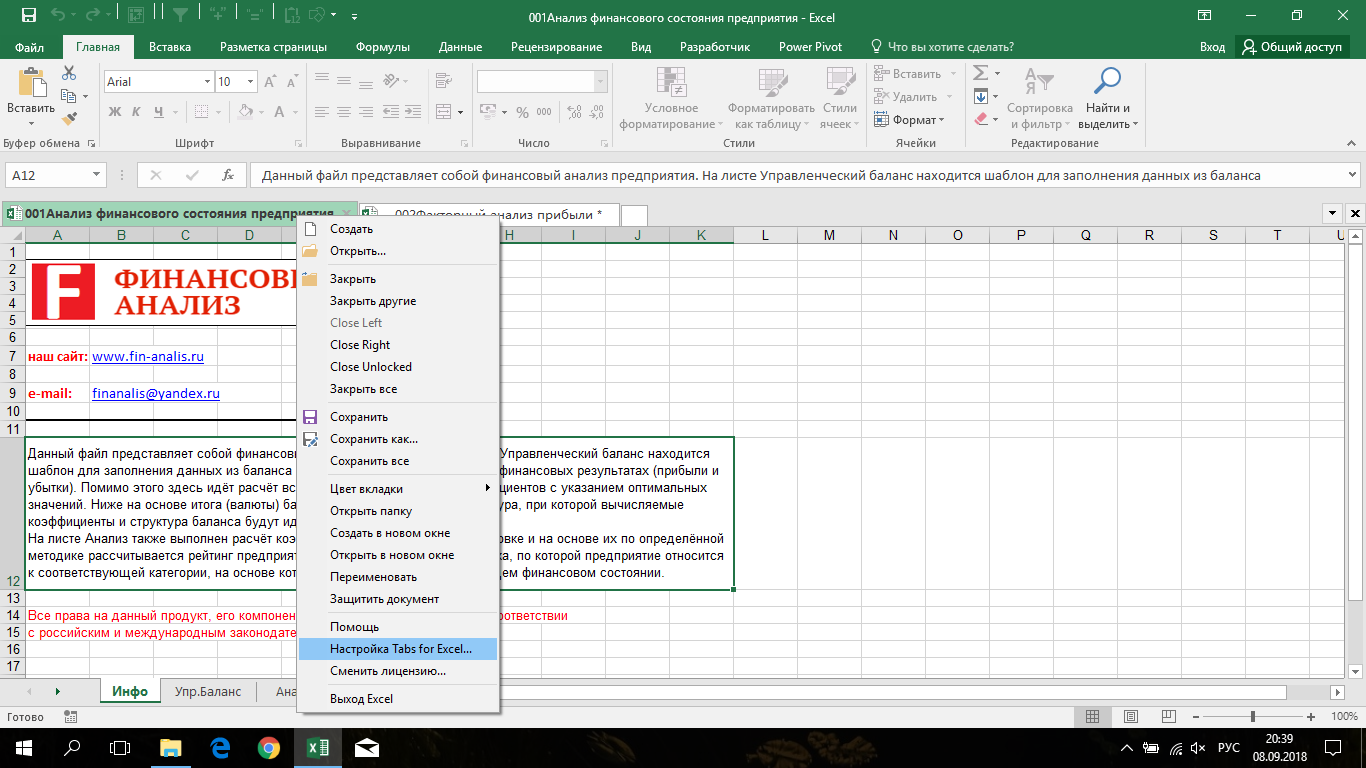The image size is (1366, 768).
Task: Open the Name Box dropdown for A12
Action: pyautogui.click(x=97, y=175)
